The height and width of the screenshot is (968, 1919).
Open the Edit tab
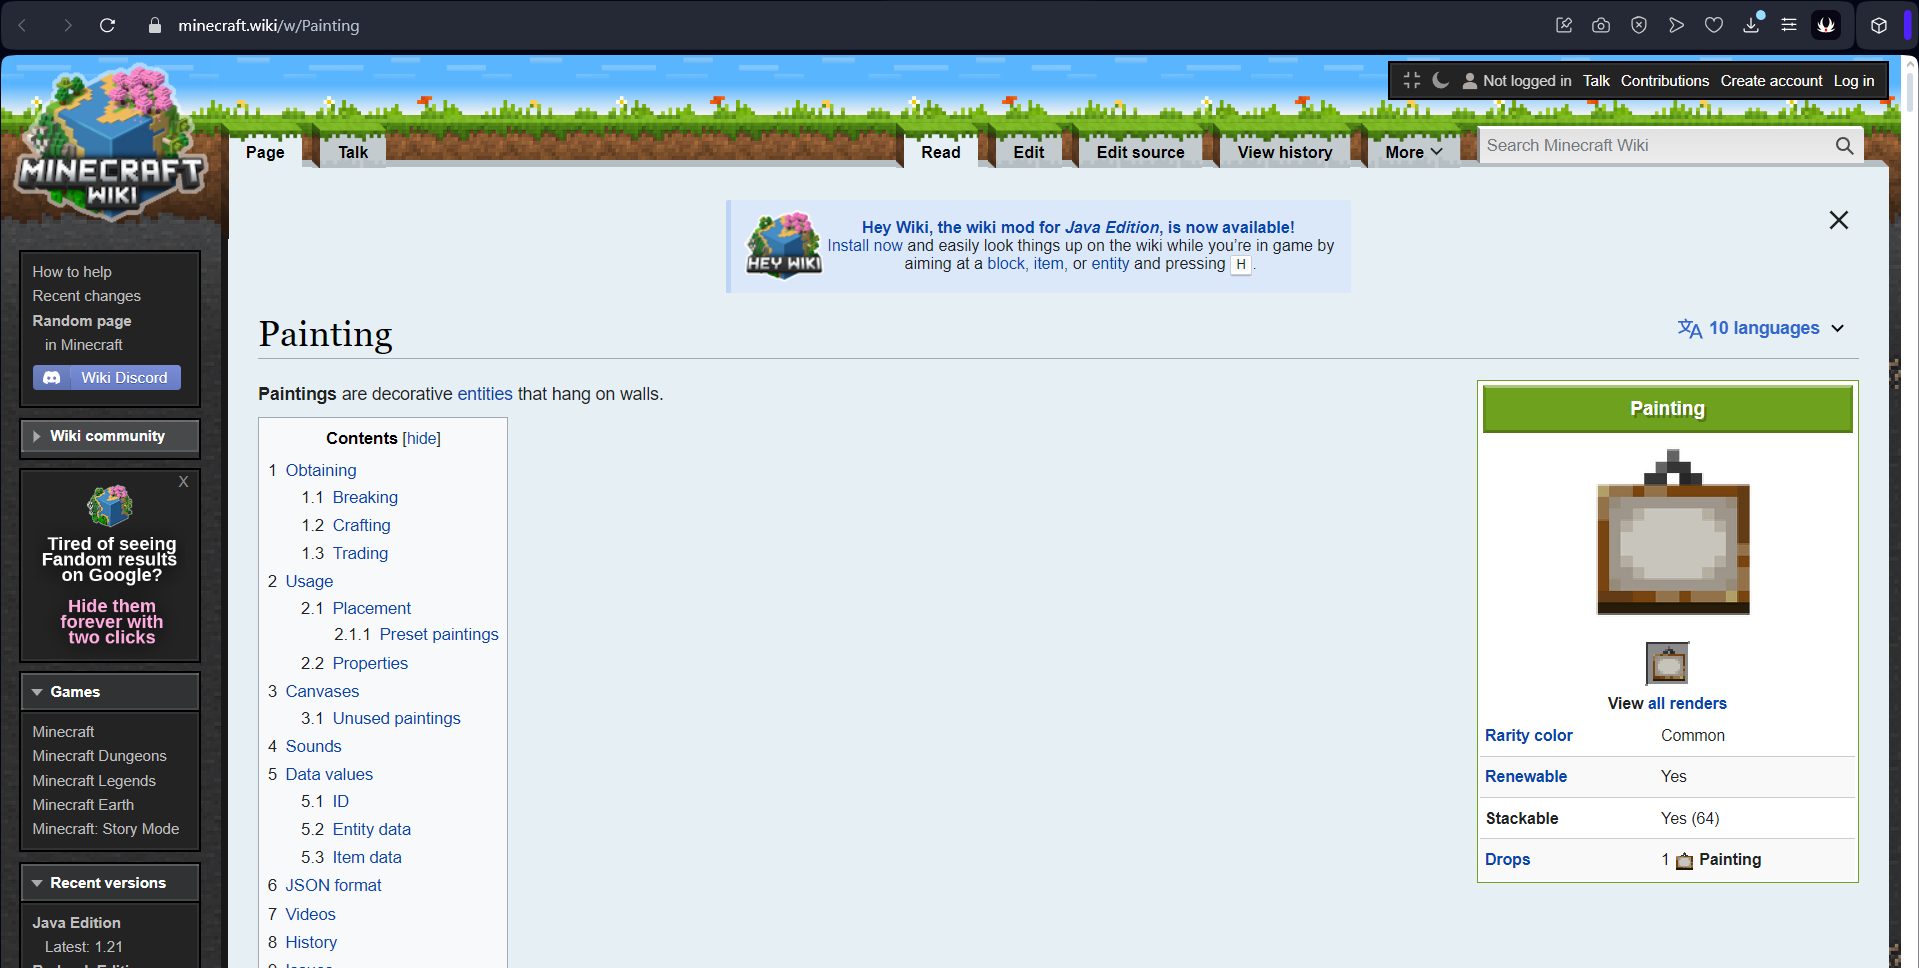1028,152
